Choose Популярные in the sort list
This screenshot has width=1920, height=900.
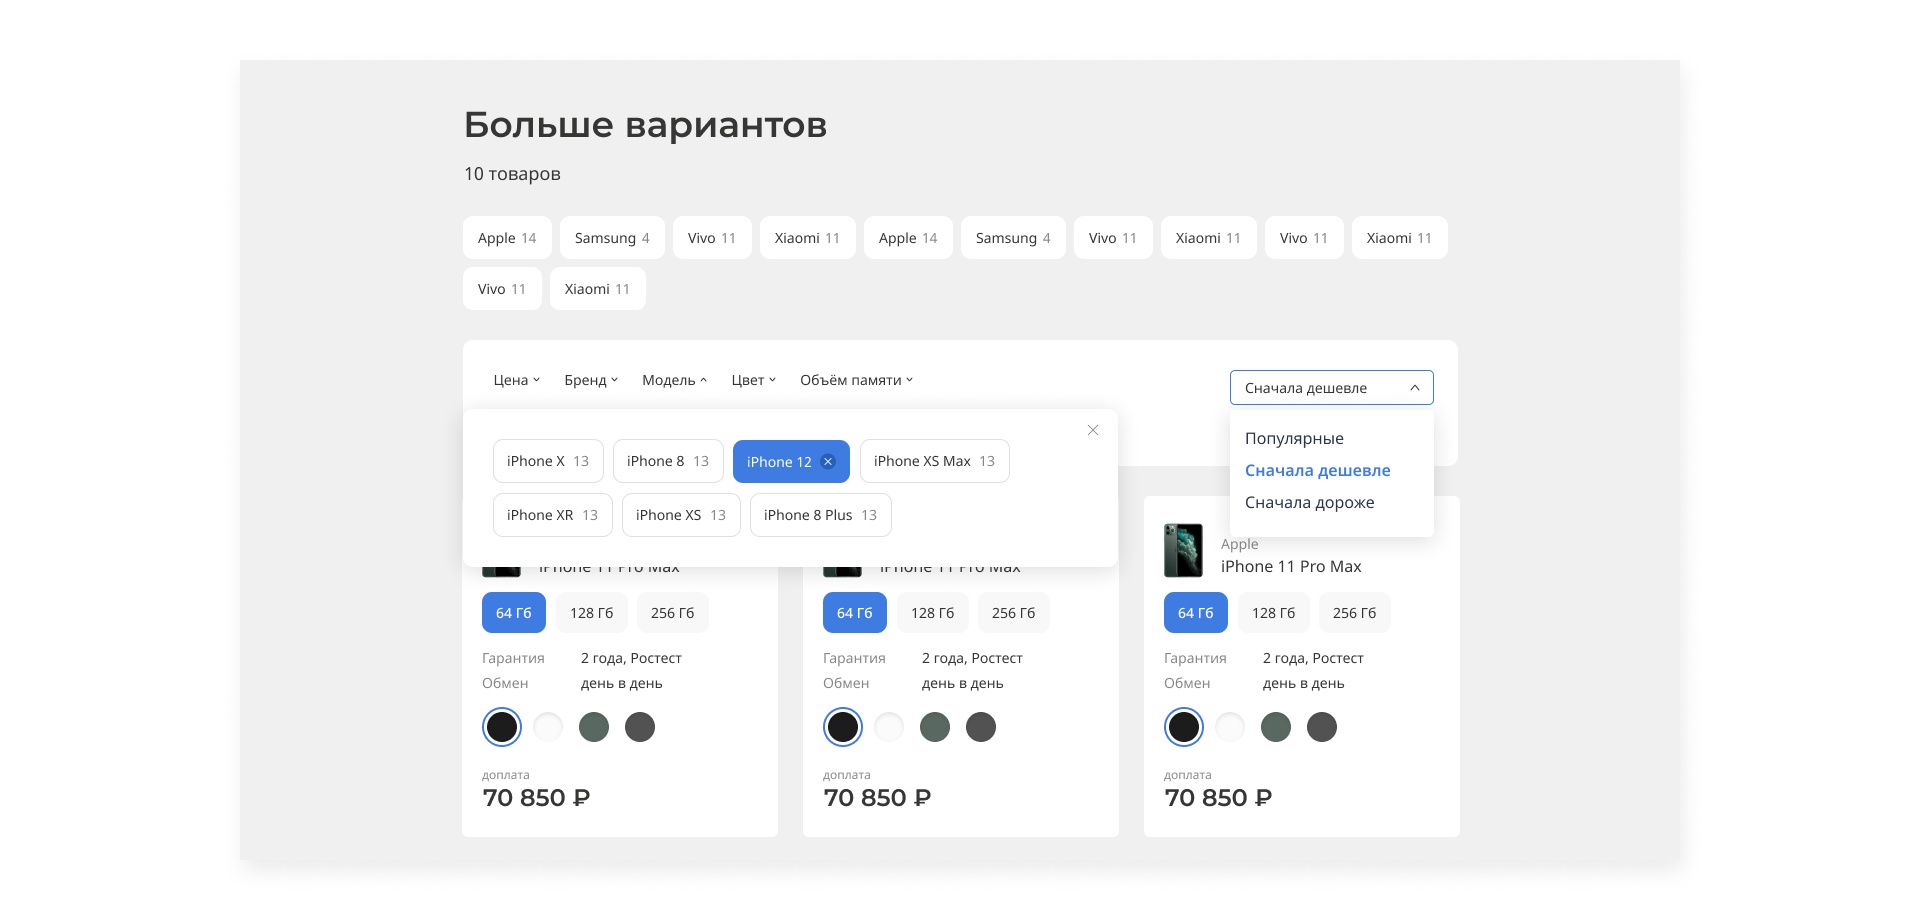coord(1294,438)
